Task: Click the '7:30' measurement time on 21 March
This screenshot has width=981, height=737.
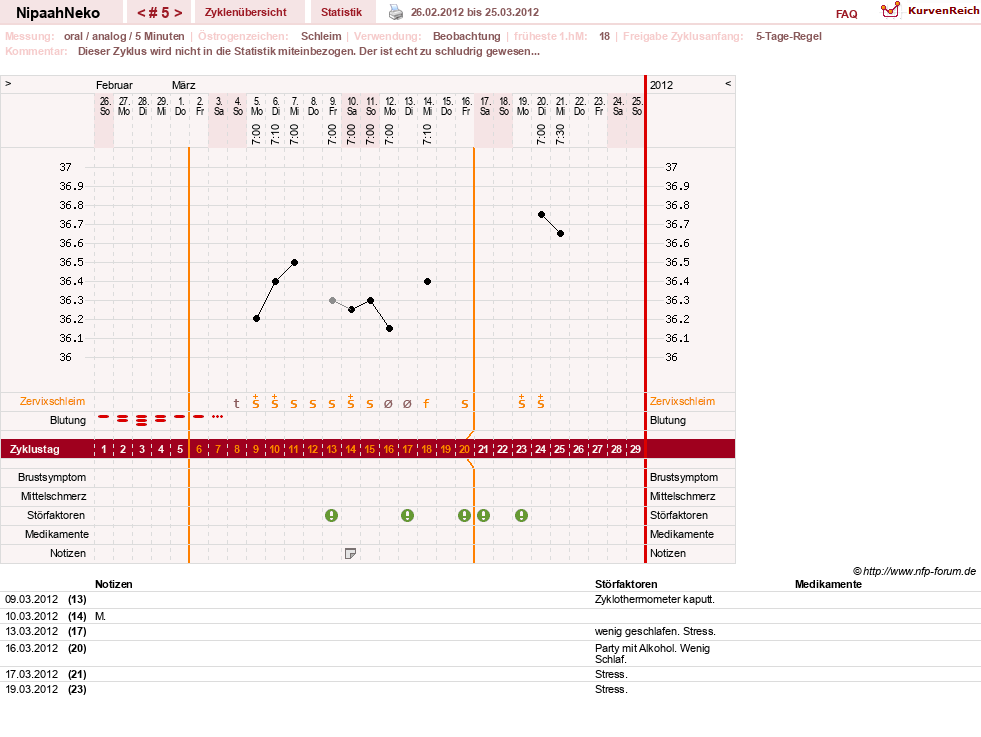Action: click(561, 135)
